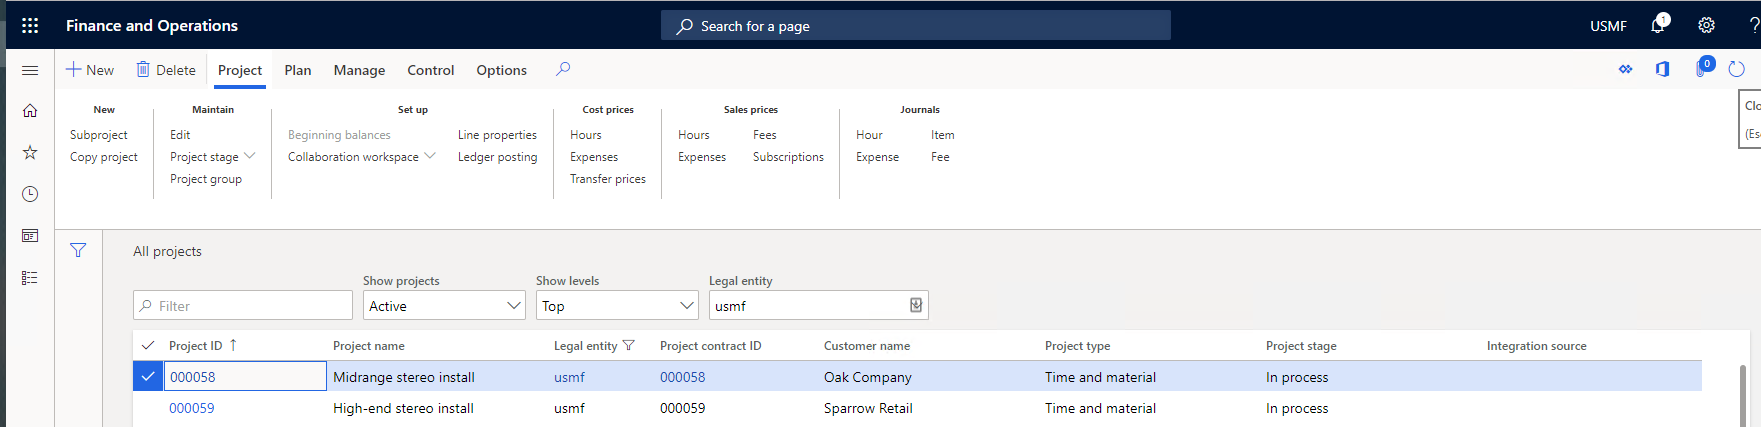The width and height of the screenshot is (1761, 427).
Task: Expand the Project stage menu
Action: coord(213,157)
